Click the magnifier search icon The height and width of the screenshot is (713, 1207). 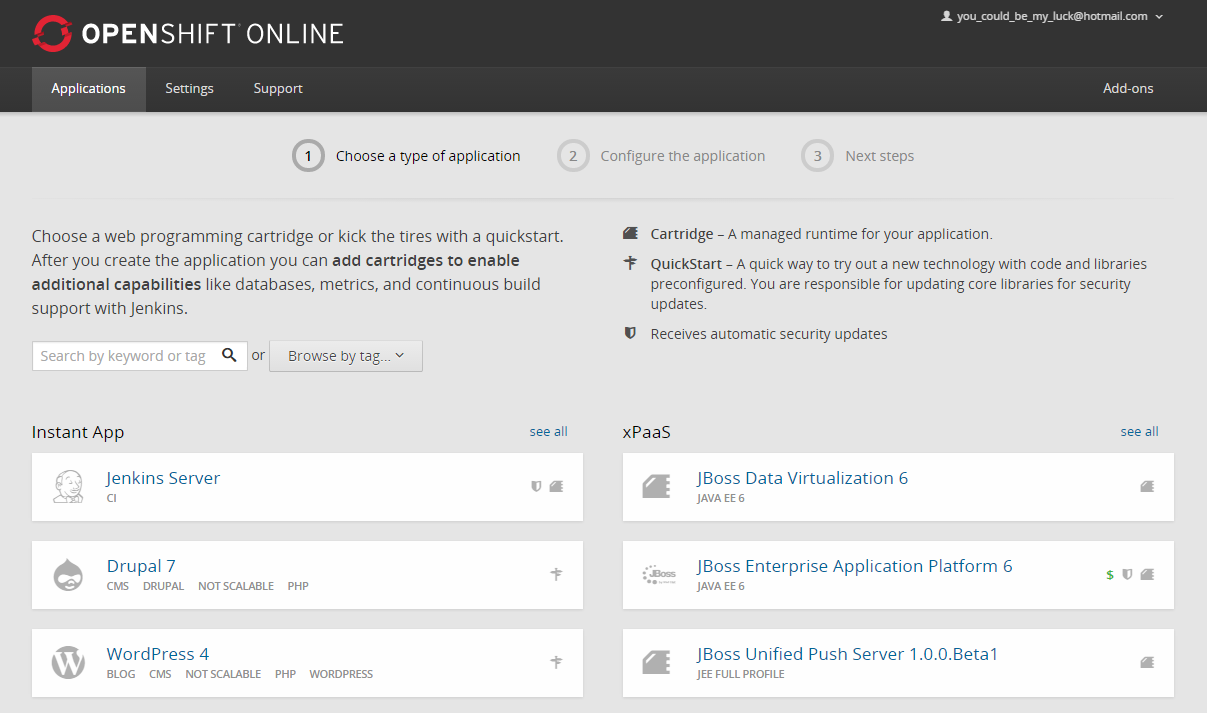(x=229, y=355)
